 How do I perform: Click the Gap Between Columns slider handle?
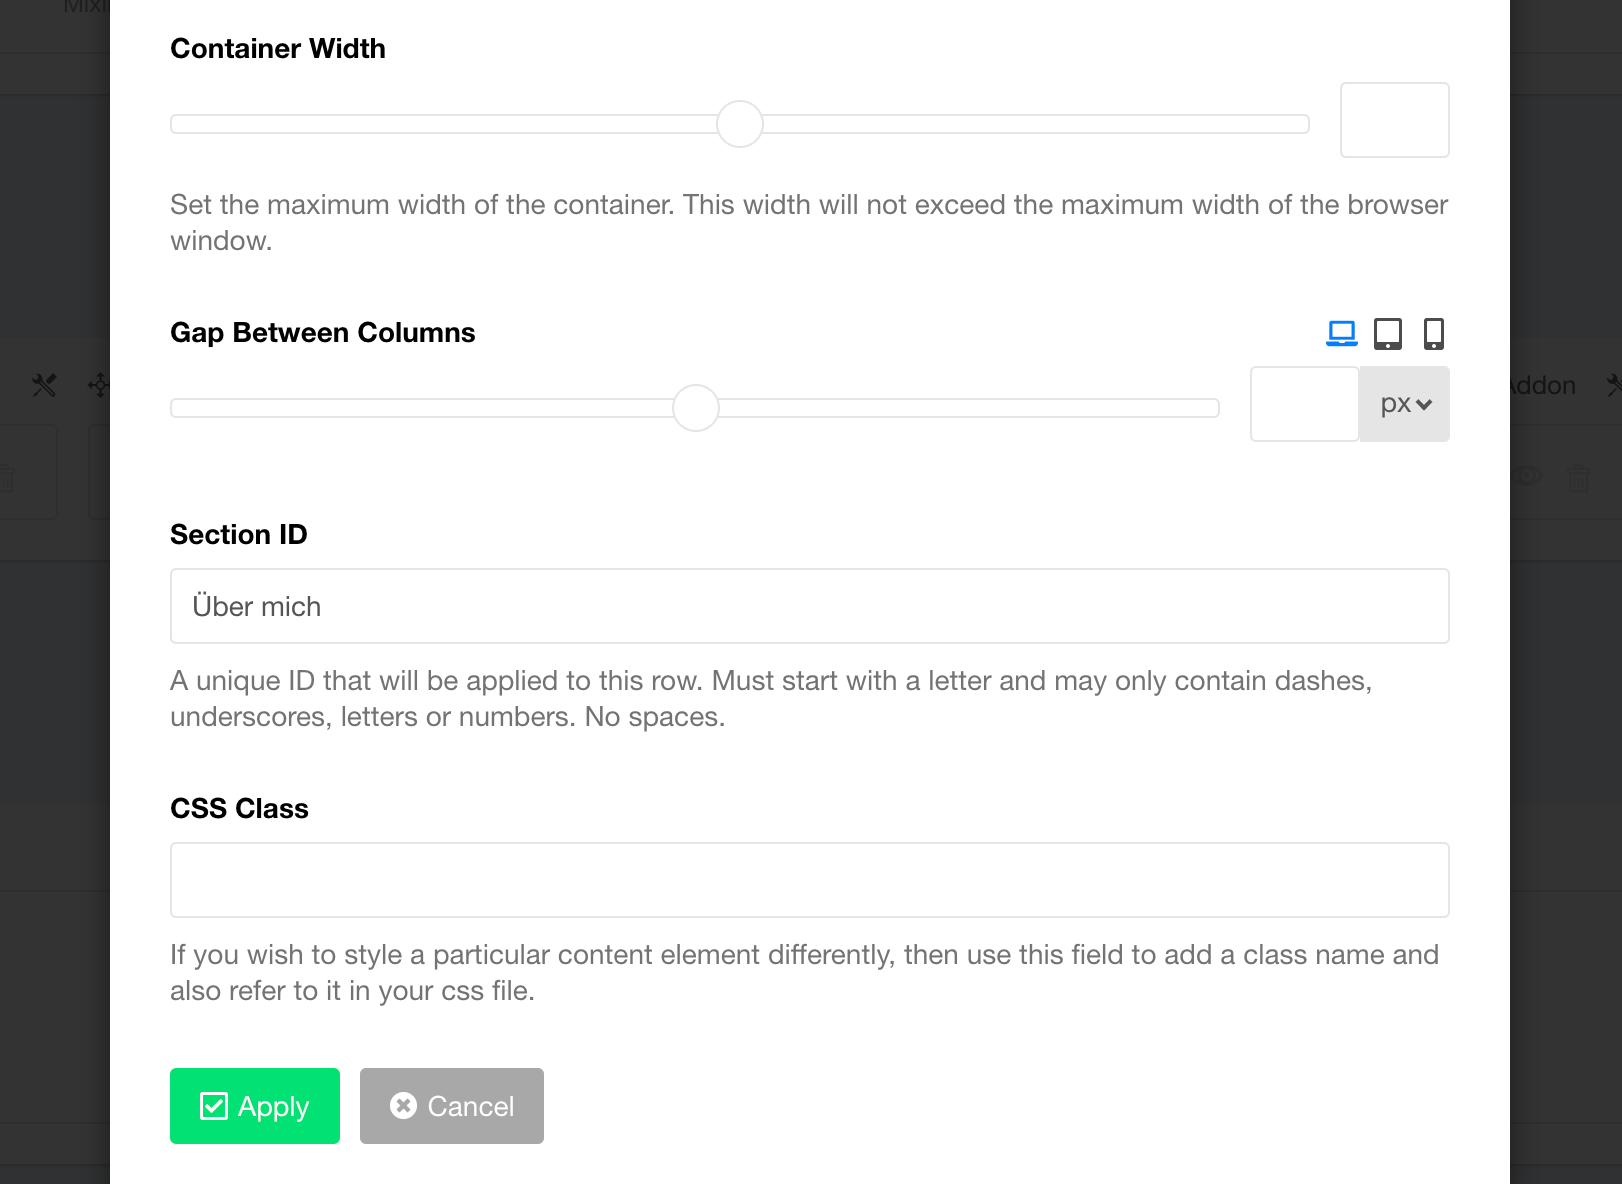coord(696,408)
